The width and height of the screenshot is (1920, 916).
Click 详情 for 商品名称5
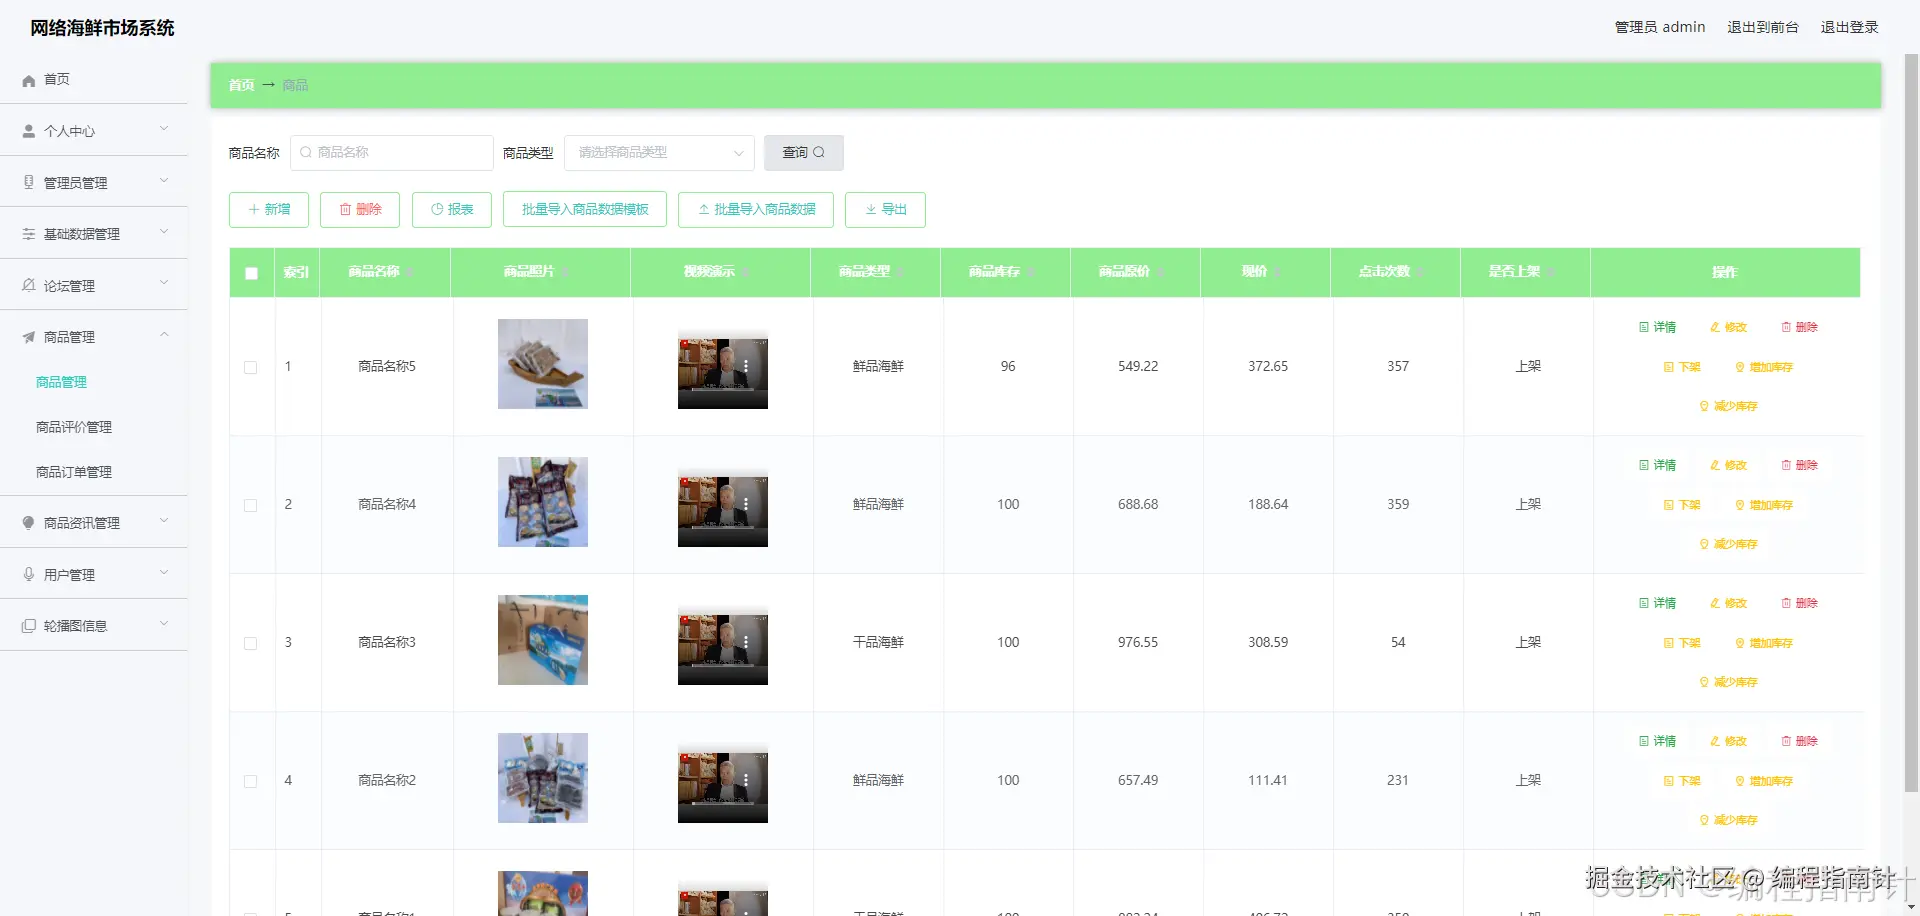pos(1658,327)
